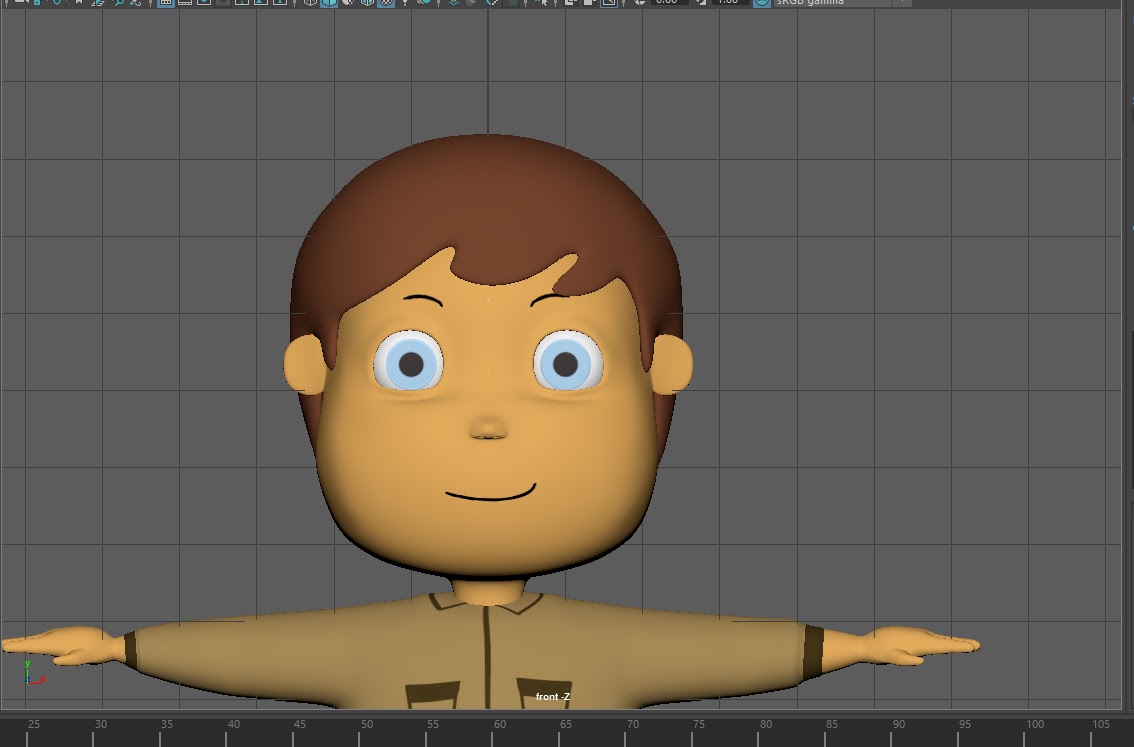The image size is (1134, 747).
Task: Toggle the view transform button beside sRGB gamma
Action: (762, 3)
